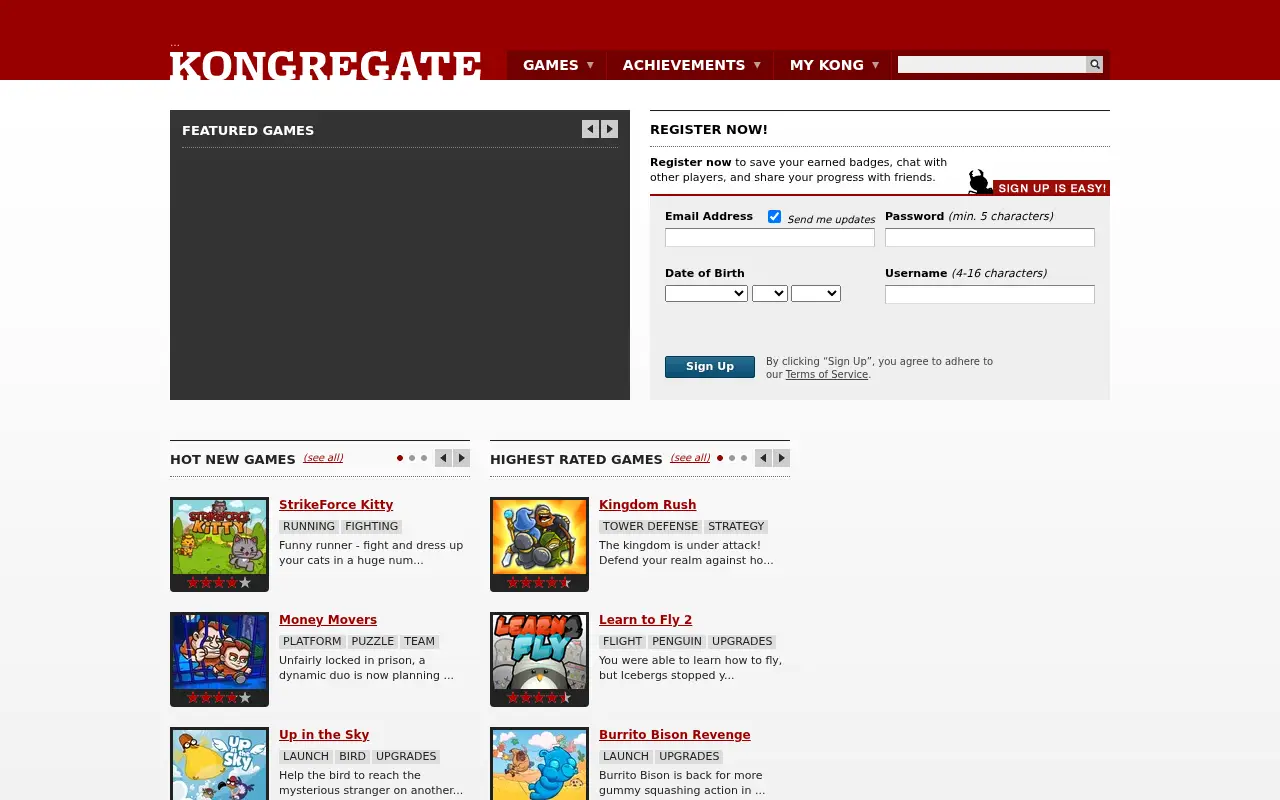Viewport: 1280px width, 800px height.
Task: Show next Hot New Games page
Action: 462,458
